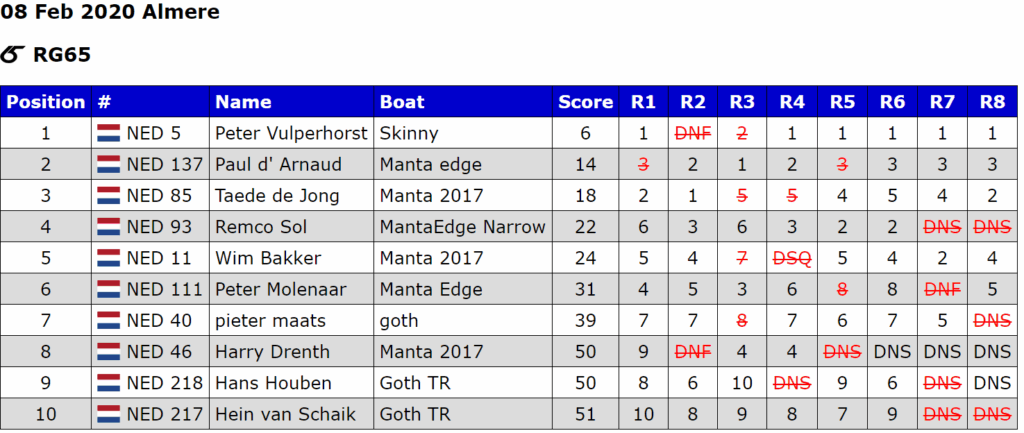The height and width of the screenshot is (433, 1024).
Task: Click the flag in Hein van Schaik's row
Action: coord(108,415)
